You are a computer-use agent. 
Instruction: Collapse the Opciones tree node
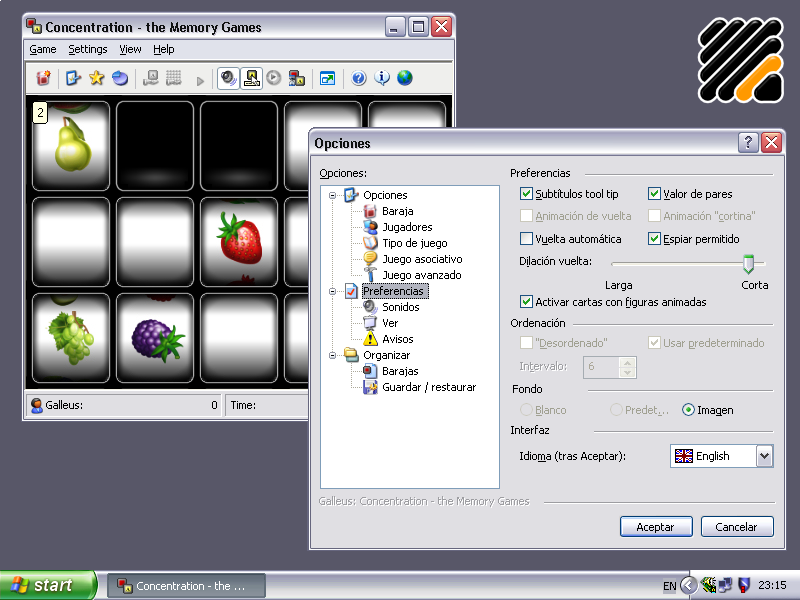[331, 195]
